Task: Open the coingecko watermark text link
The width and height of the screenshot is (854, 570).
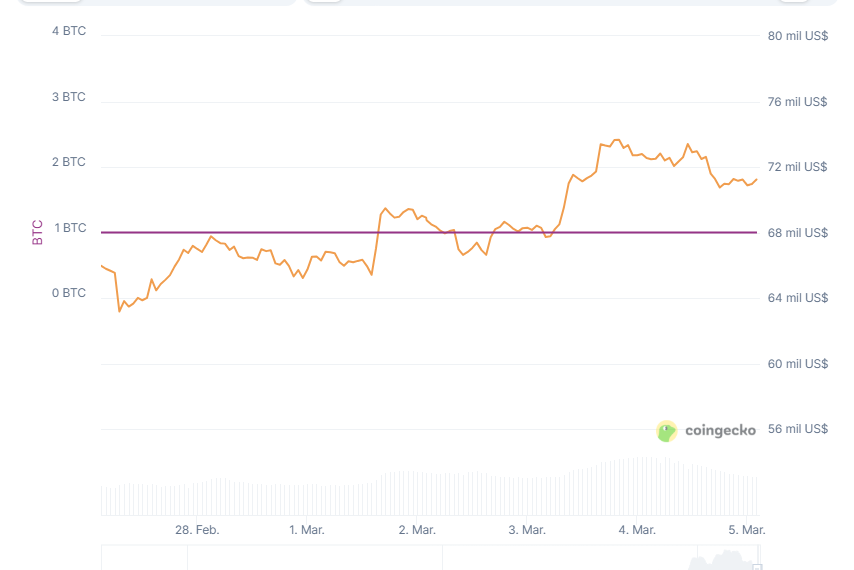Action: [720, 431]
